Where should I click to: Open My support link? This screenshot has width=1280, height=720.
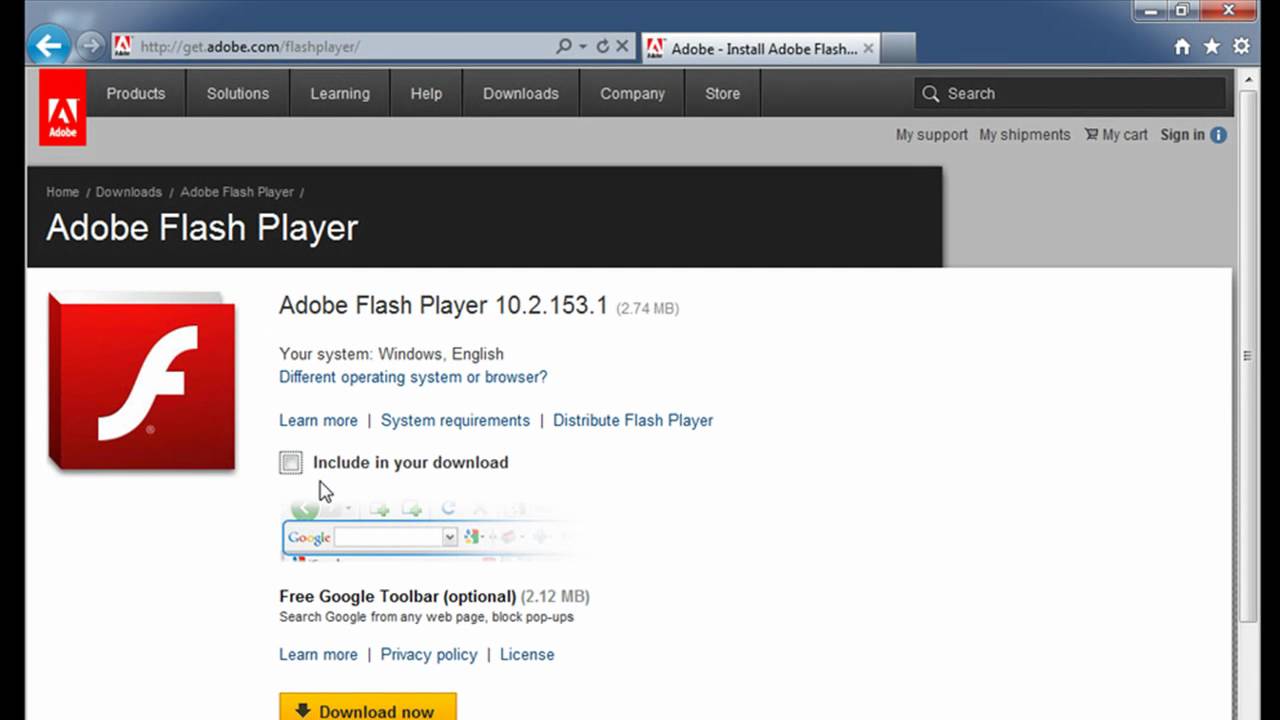[932, 134]
